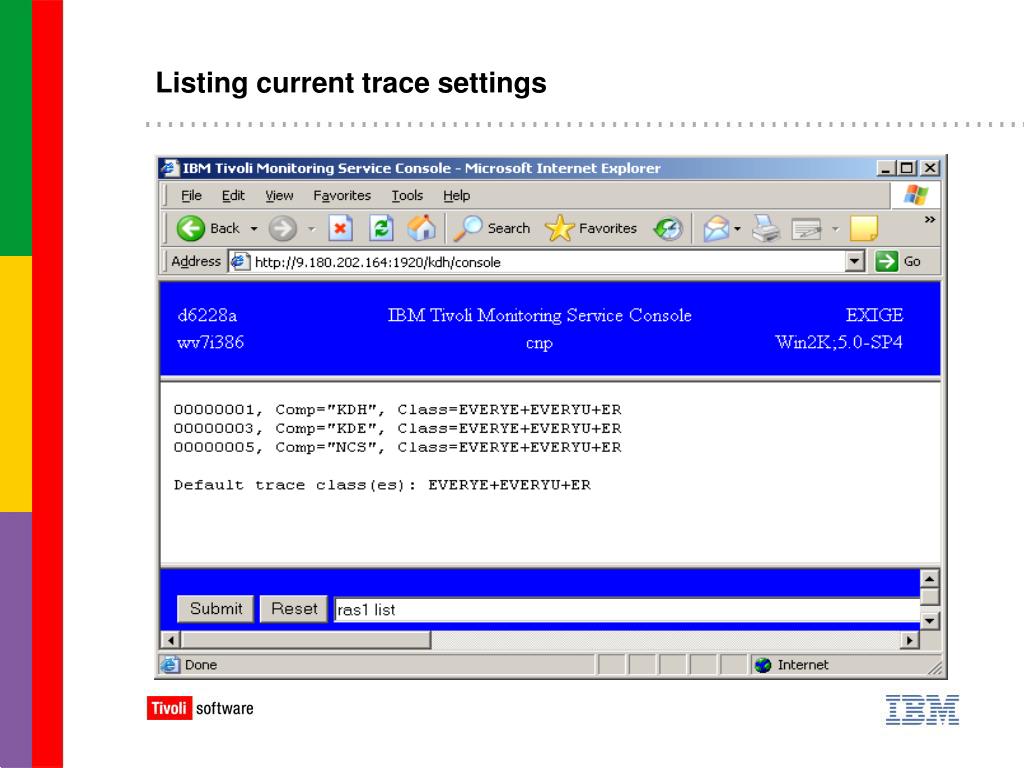
Task: Expand the Forward button history dropdown
Action: click(x=312, y=229)
